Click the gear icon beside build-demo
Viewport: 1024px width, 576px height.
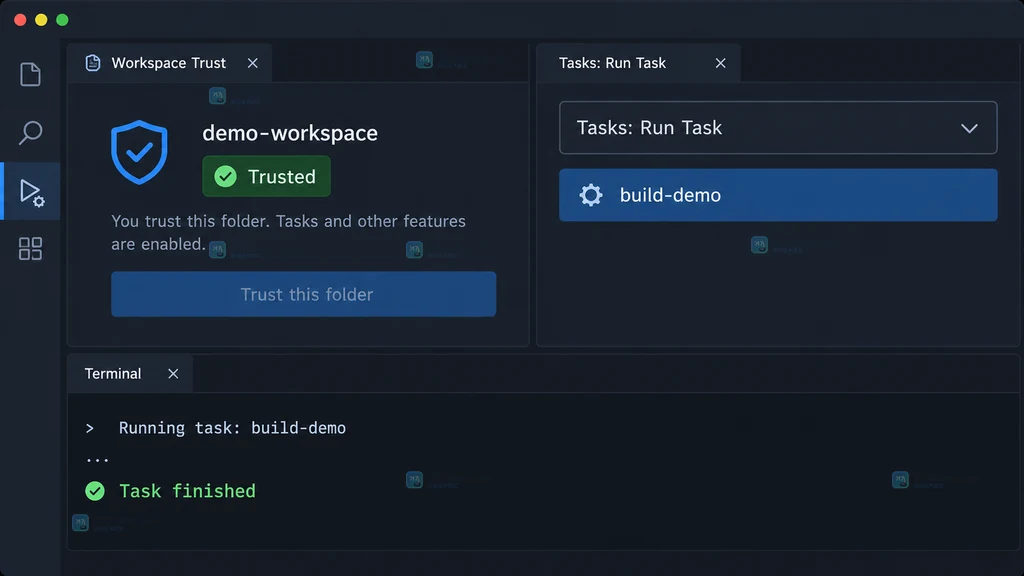(591, 195)
